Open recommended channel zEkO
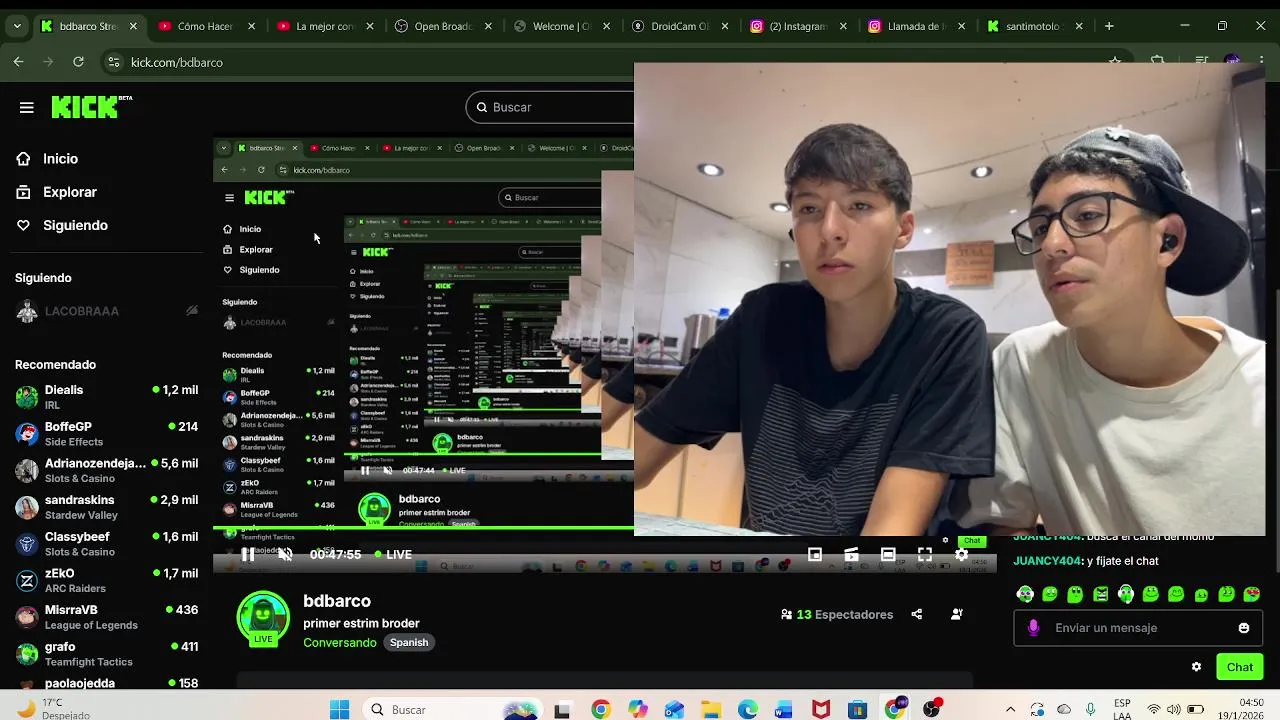The image size is (1280, 720). pyautogui.click(x=107, y=581)
